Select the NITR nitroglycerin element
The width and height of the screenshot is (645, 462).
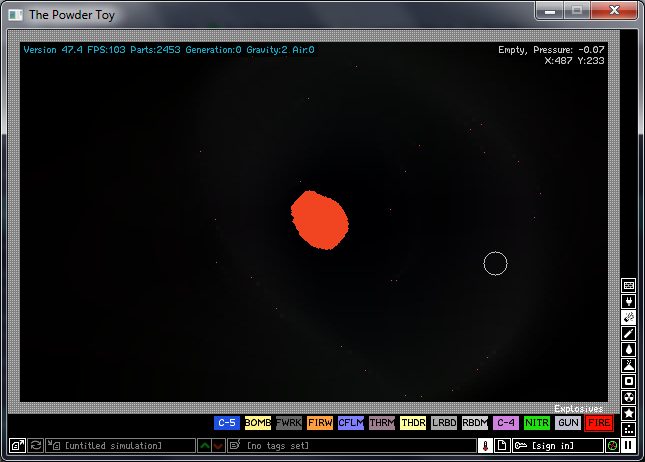coord(537,423)
